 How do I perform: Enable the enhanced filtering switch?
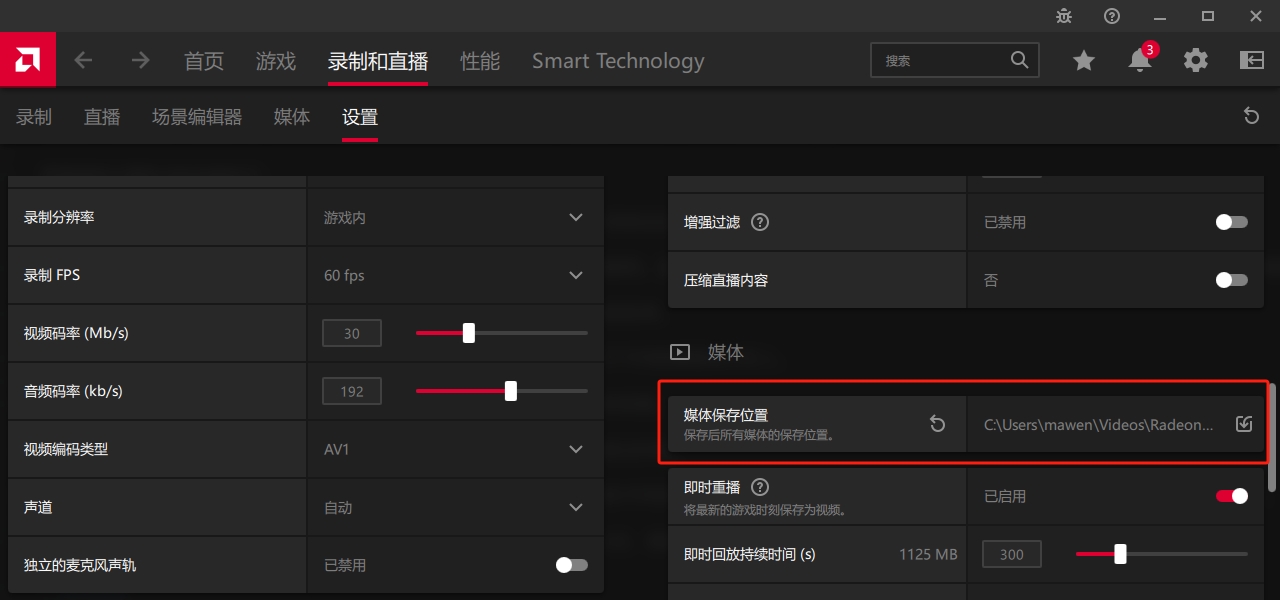tap(1231, 222)
